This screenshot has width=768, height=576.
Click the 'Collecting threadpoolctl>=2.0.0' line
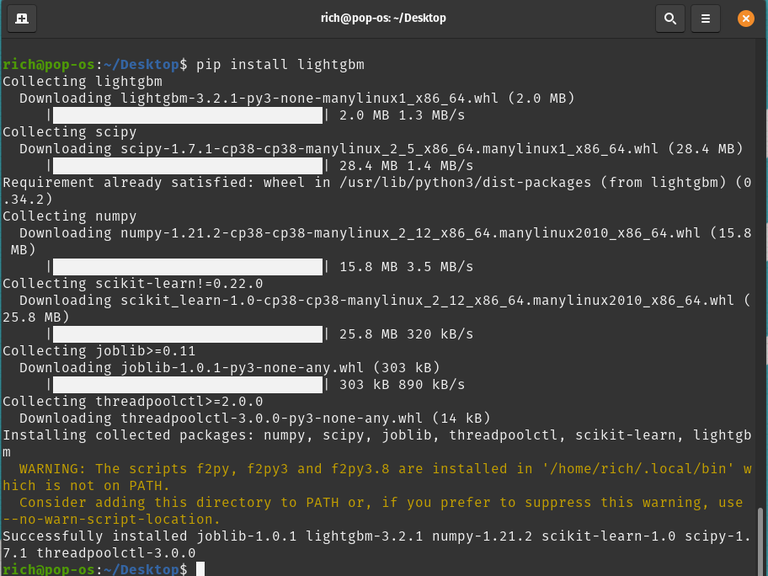tap(133, 402)
